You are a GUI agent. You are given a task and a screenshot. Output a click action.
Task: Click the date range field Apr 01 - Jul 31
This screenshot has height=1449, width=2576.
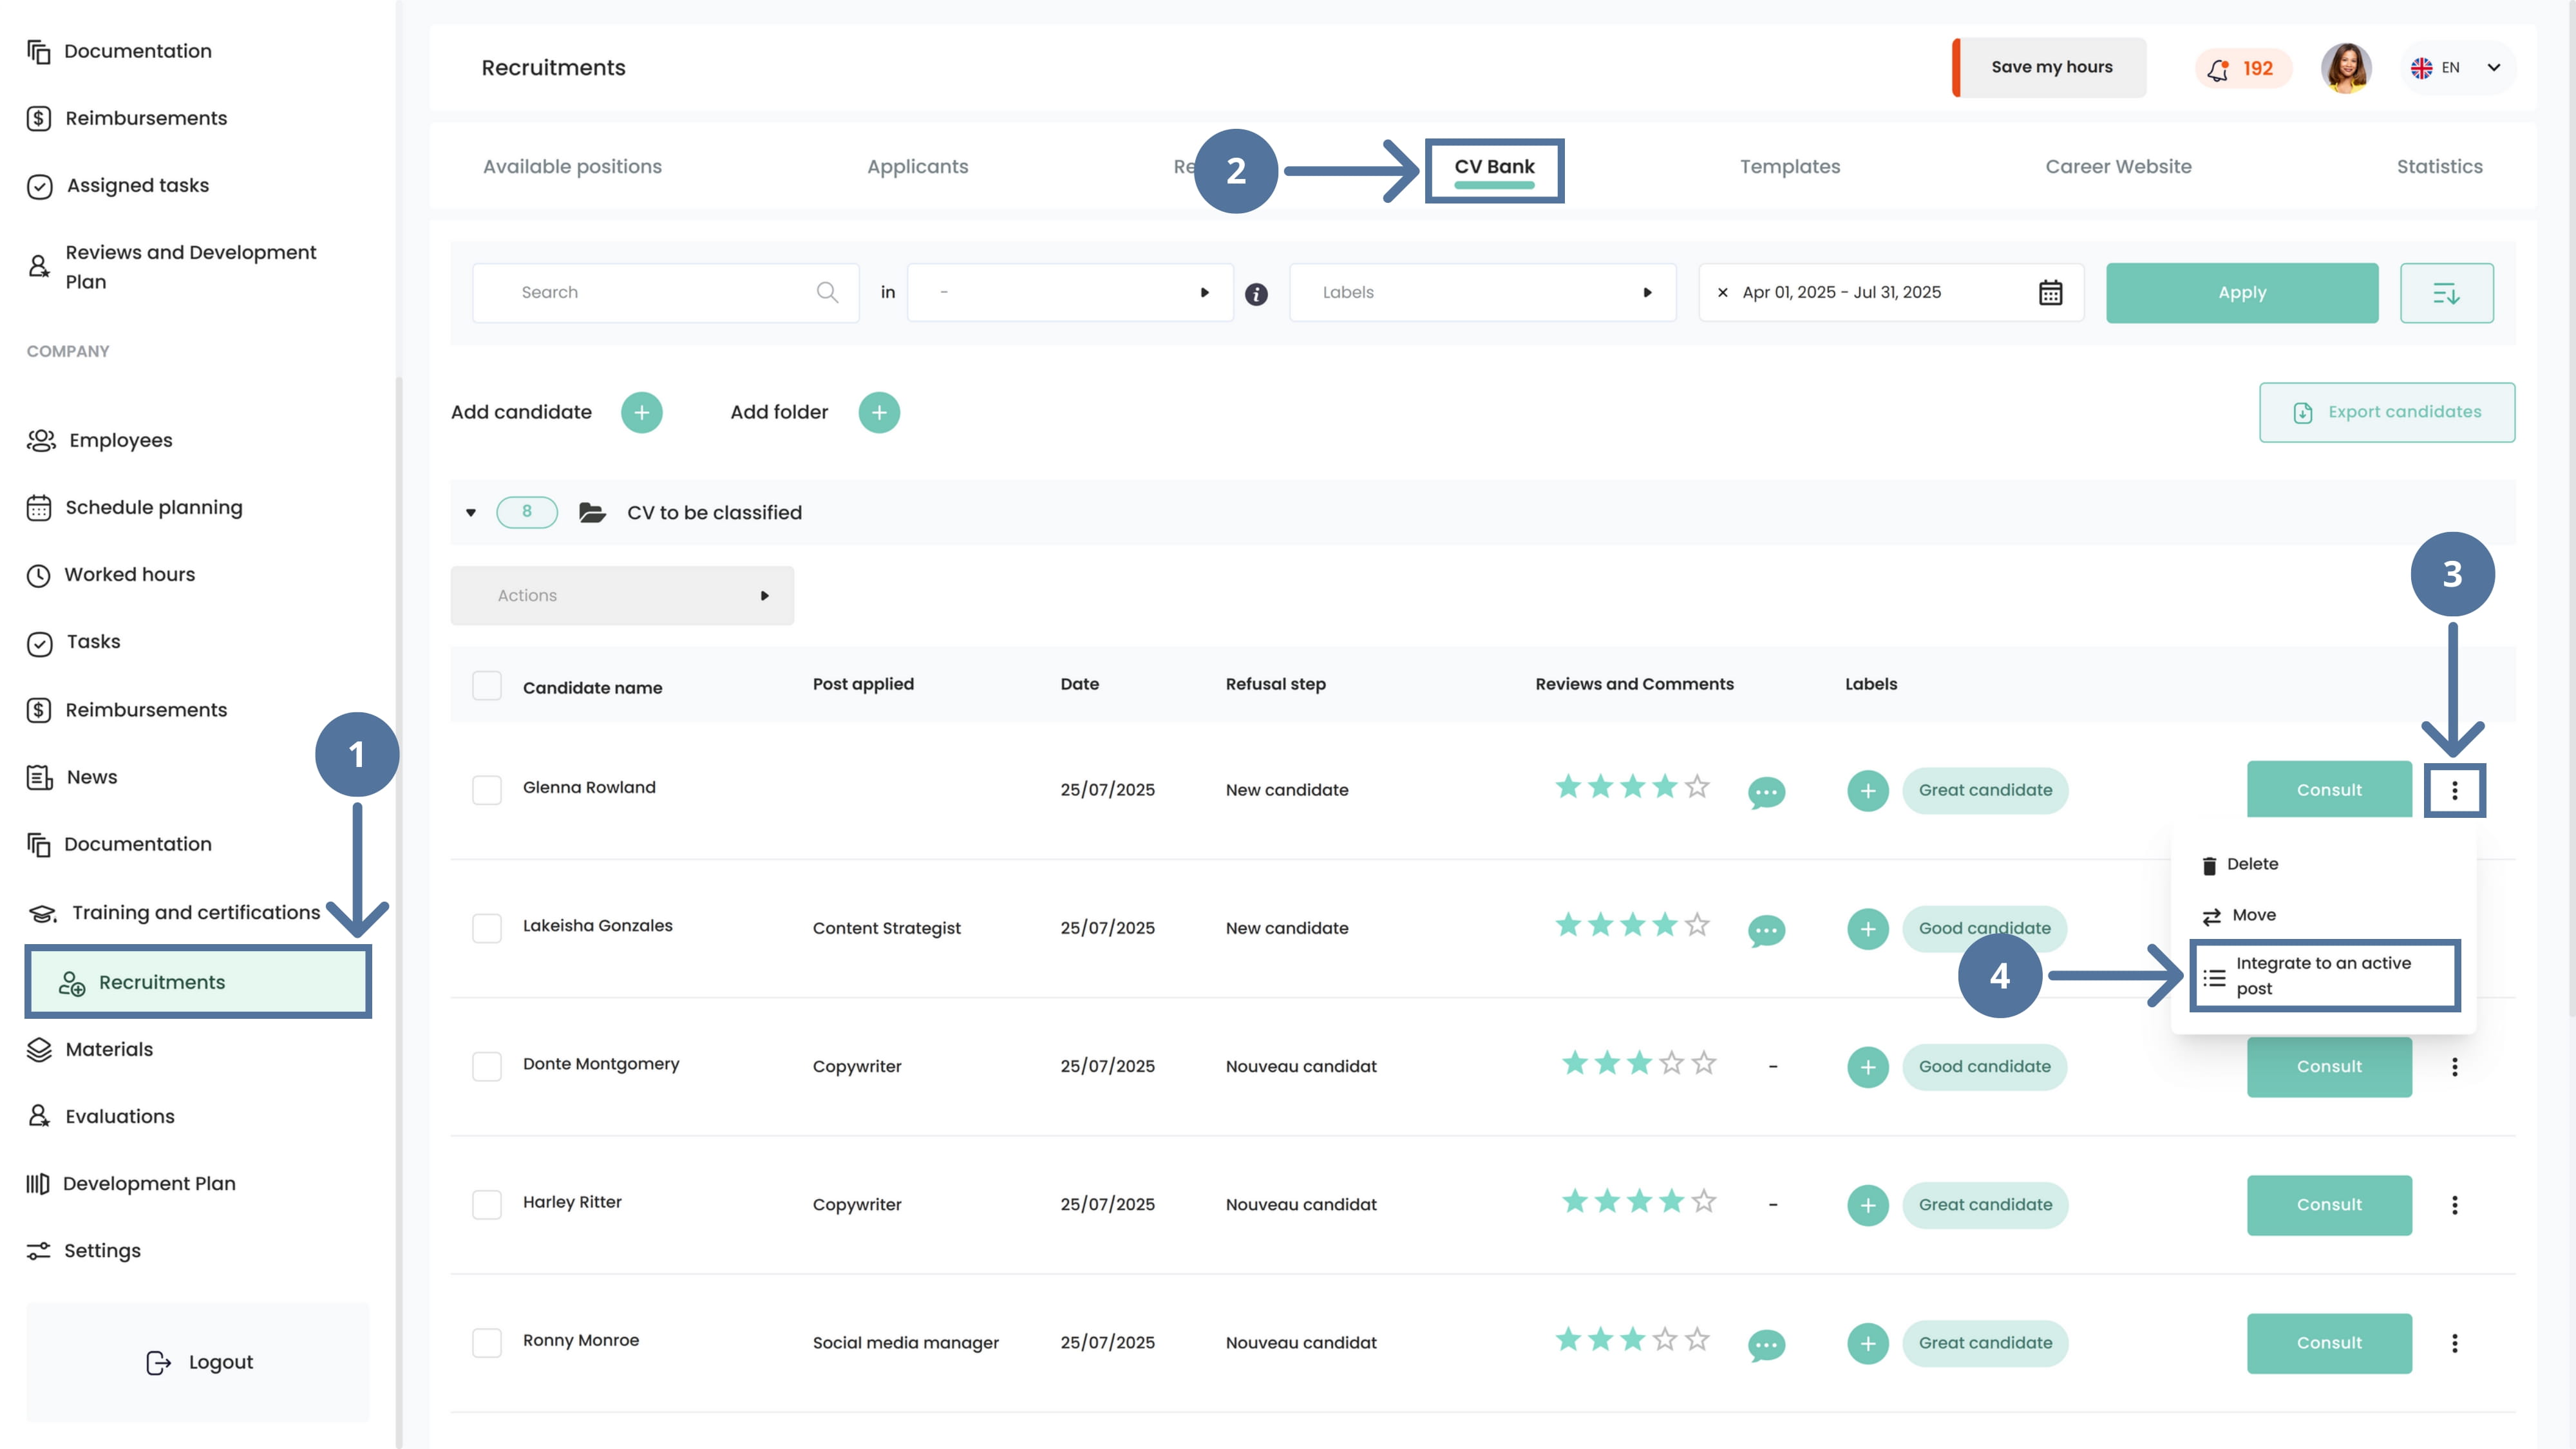coord(1891,292)
